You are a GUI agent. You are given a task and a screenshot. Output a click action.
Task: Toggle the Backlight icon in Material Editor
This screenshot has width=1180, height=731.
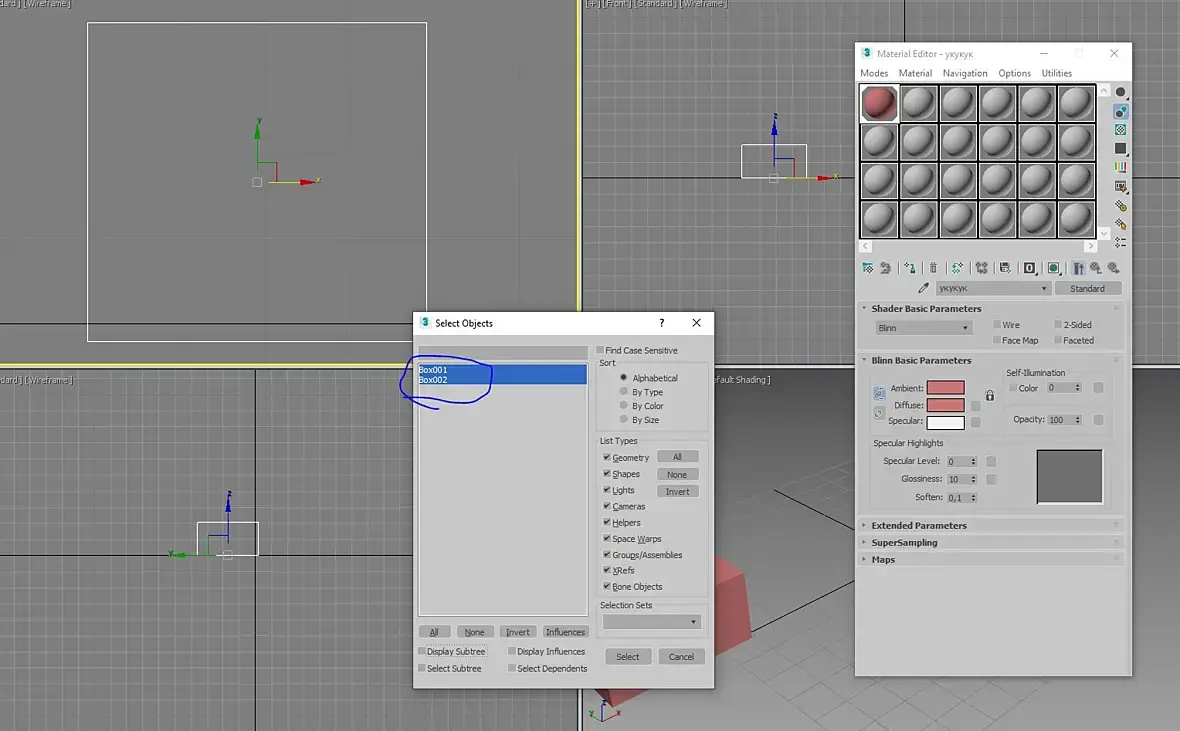tap(1120, 111)
